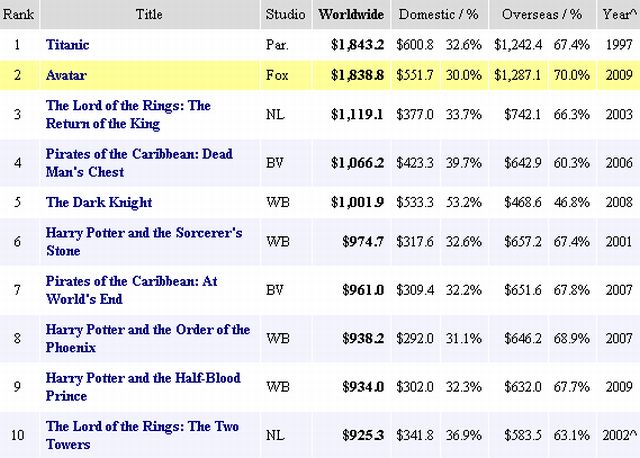Sort by the Title column header
The image size is (640, 458).
click(148, 15)
